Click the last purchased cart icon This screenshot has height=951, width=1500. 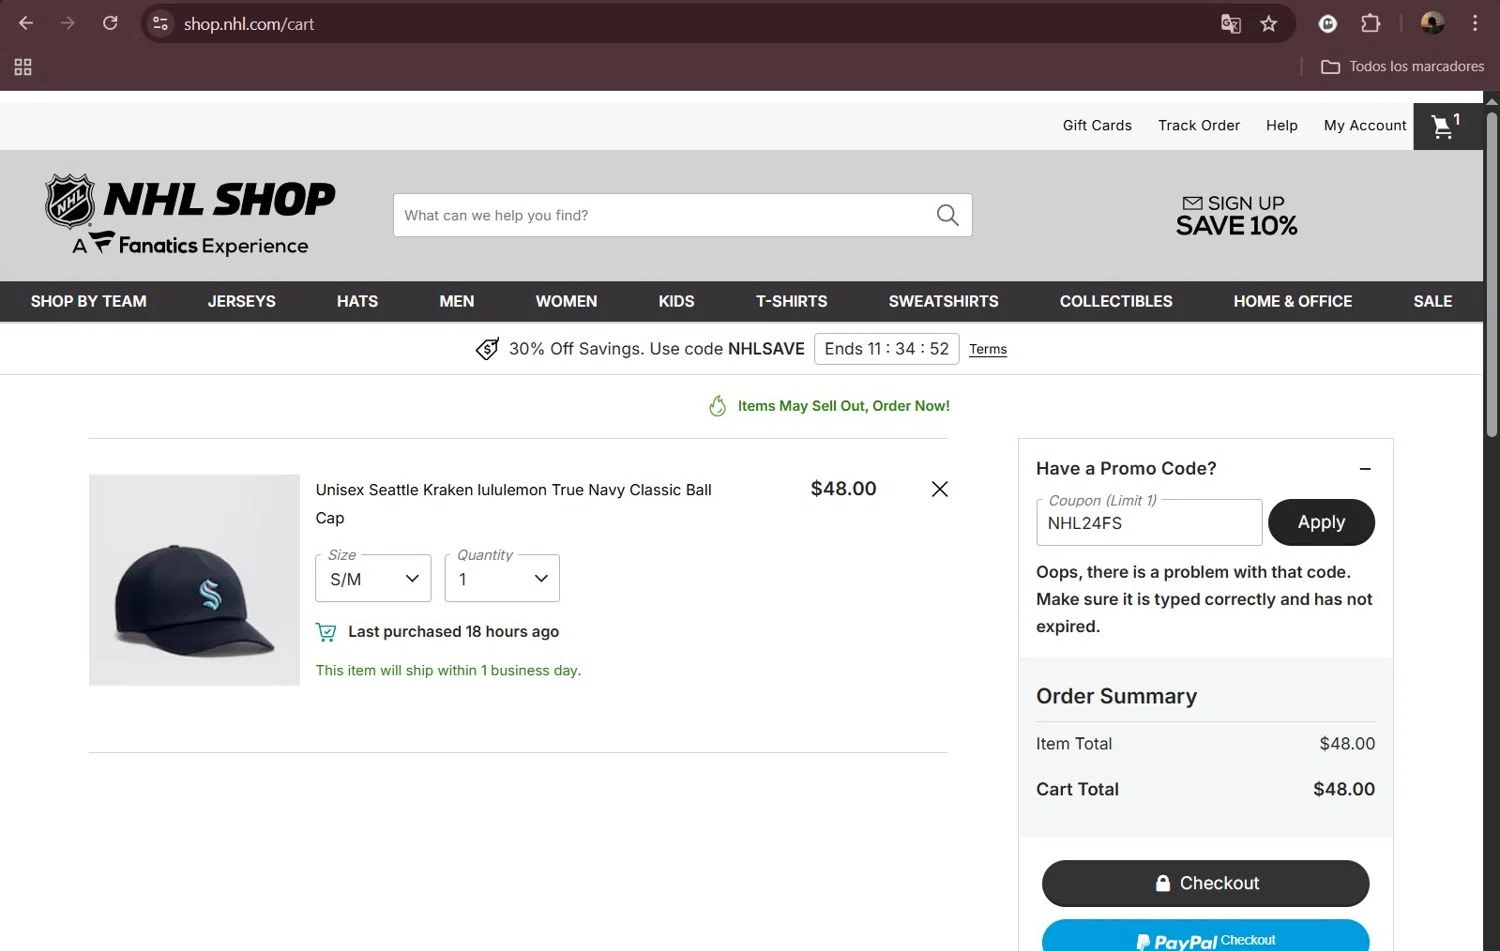pyautogui.click(x=326, y=632)
